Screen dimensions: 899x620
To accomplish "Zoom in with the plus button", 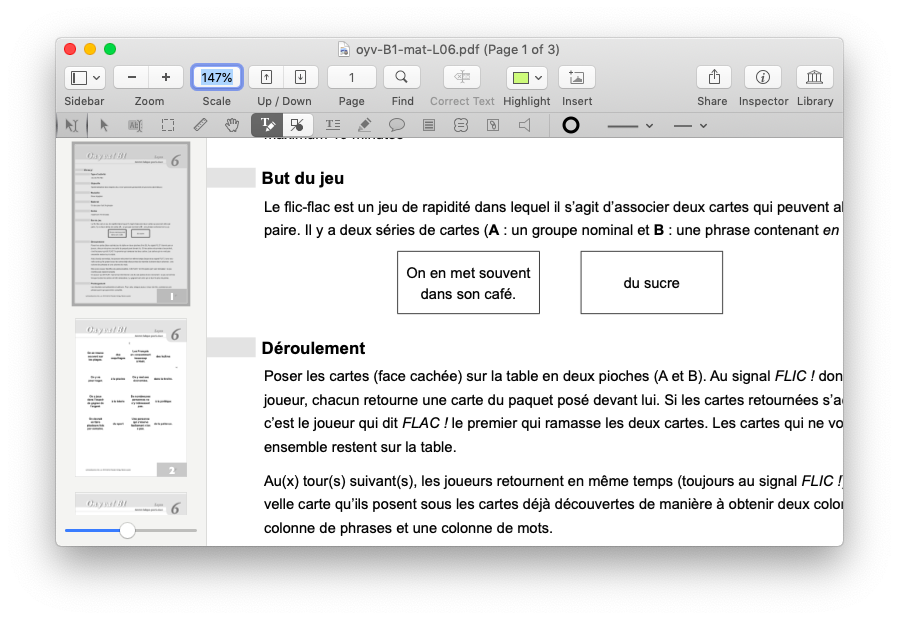I will pyautogui.click(x=166, y=77).
